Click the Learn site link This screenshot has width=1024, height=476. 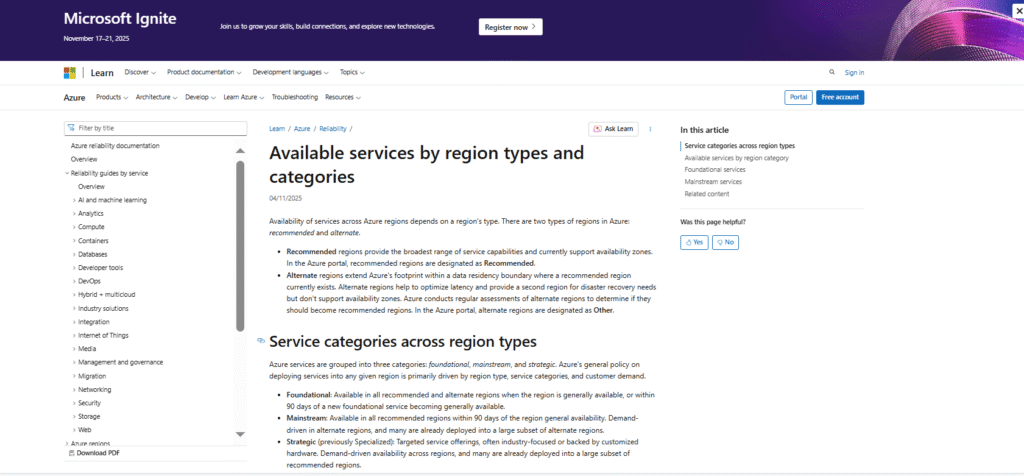(x=102, y=72)
